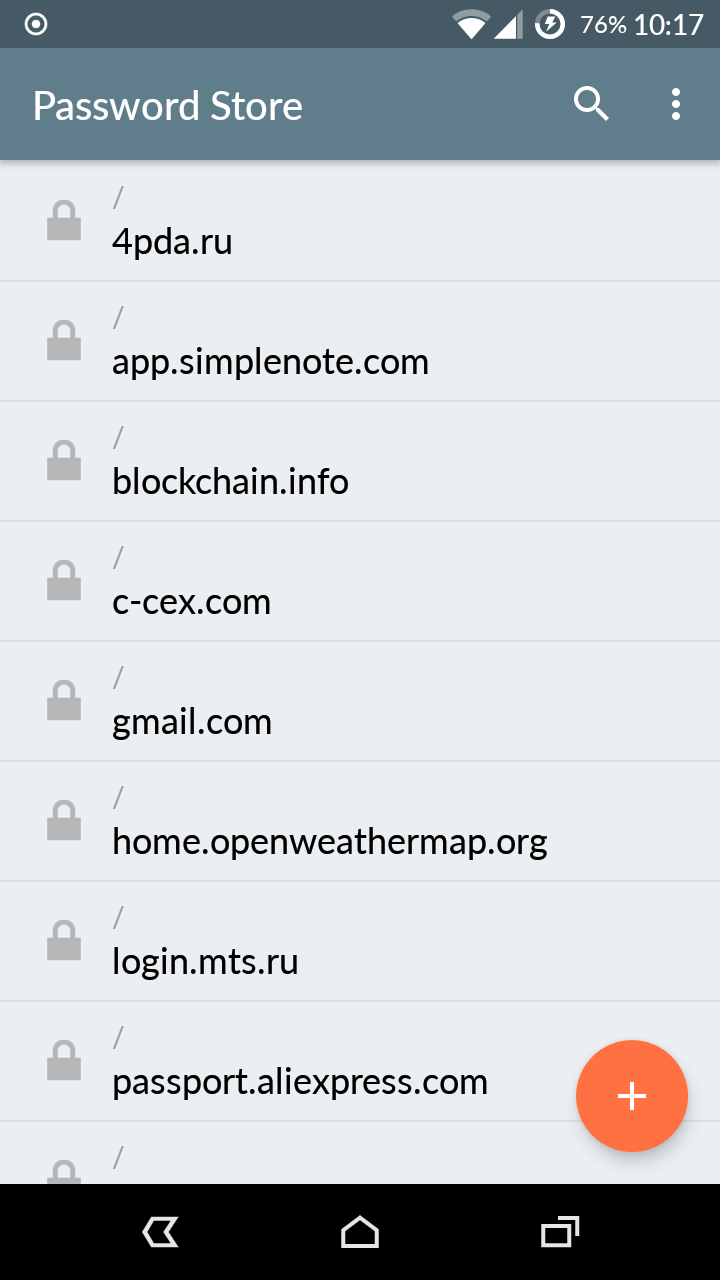Tap the Password Store title

pyautogui.click(x=168, y=106)
